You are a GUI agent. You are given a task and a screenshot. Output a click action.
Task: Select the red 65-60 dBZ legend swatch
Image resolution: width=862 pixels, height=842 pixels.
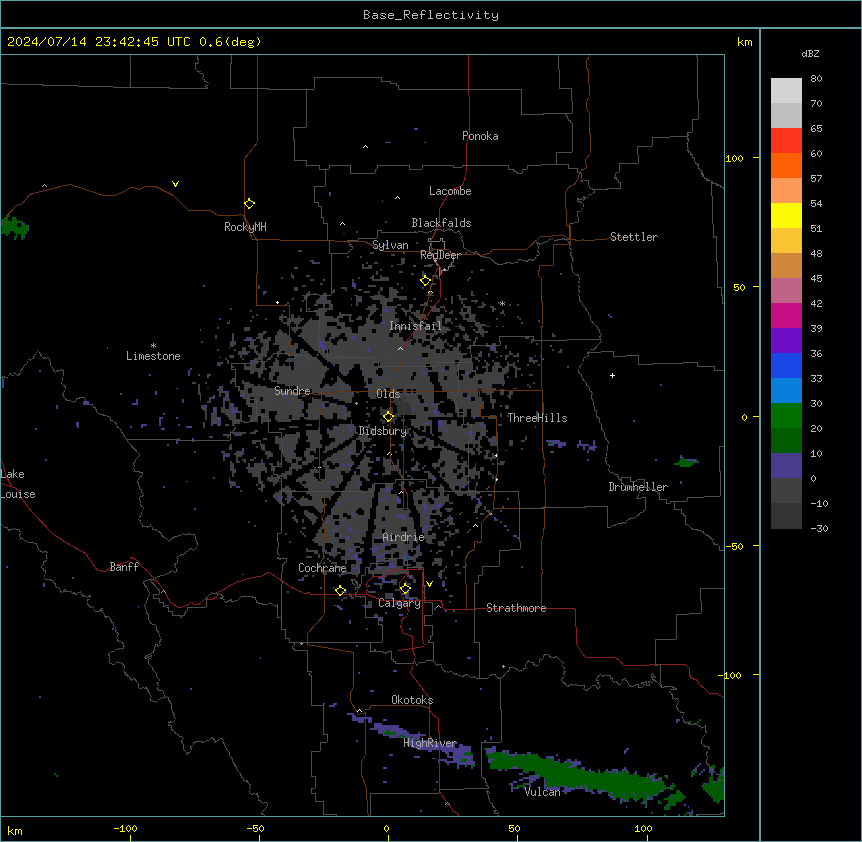(786, 141)
